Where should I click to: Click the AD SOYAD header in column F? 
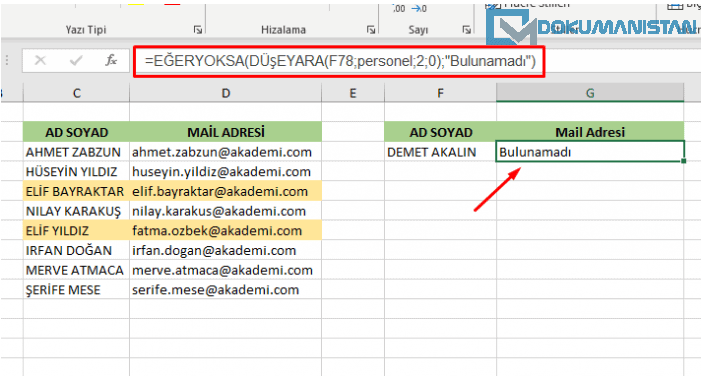[440, 132]
